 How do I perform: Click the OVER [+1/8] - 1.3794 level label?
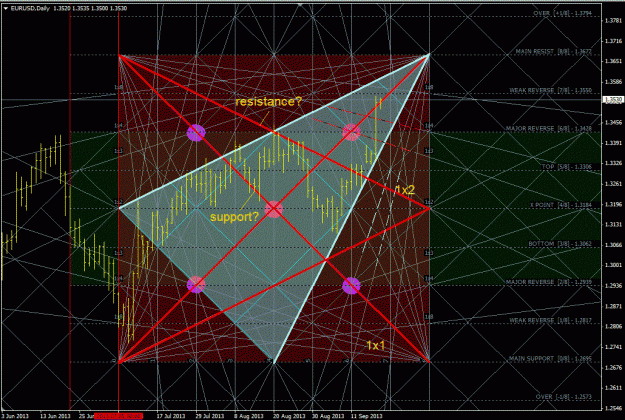[562, 14]
